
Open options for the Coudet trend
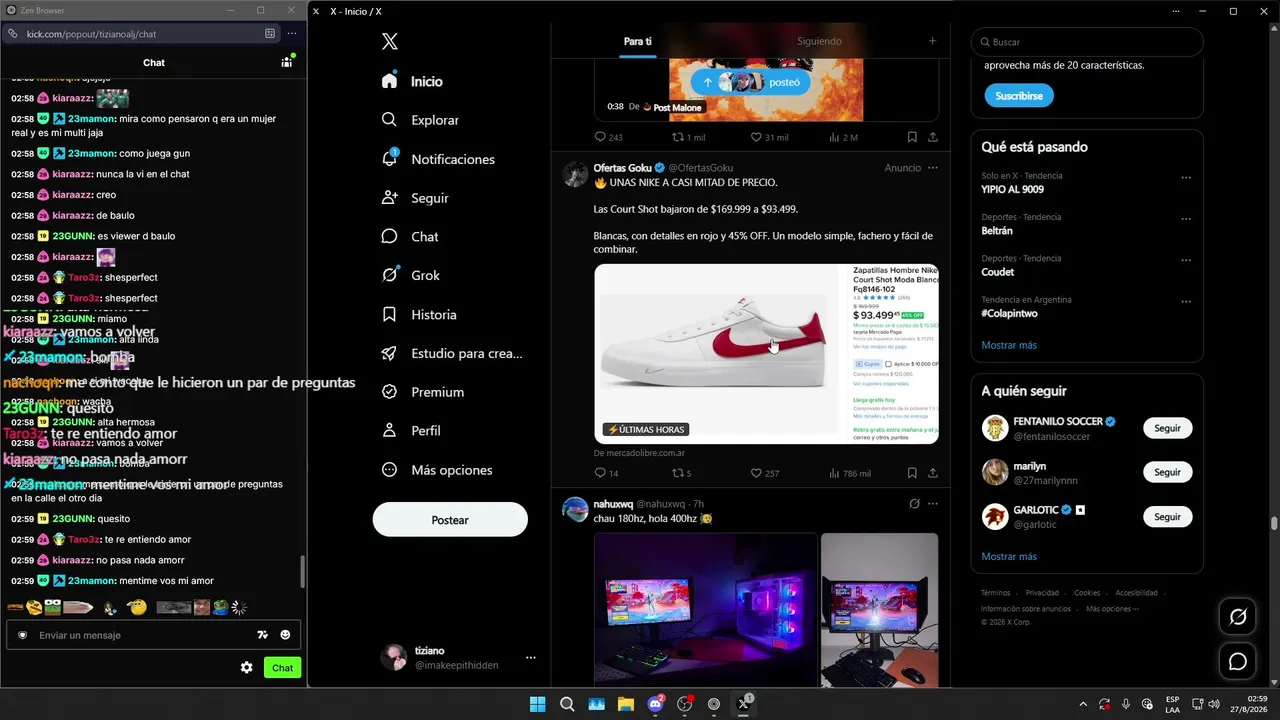[x=1186, y=260]
